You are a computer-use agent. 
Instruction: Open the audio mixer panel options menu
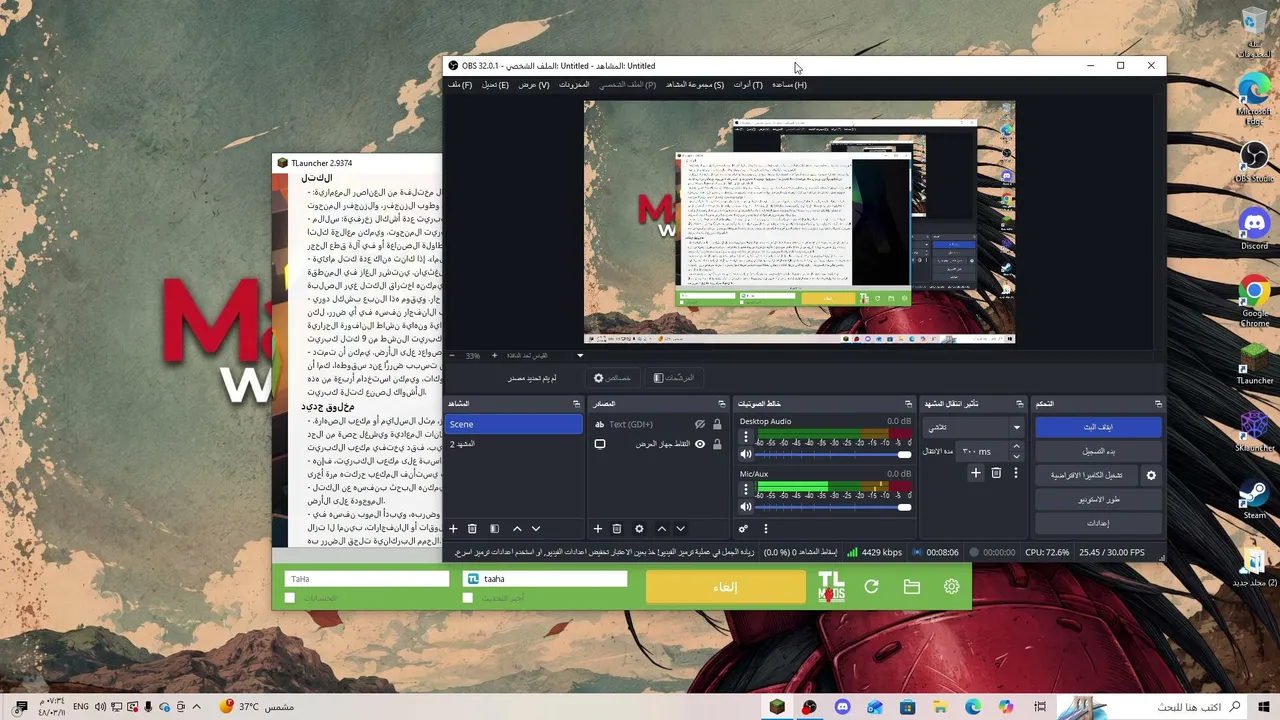(766, 529)
